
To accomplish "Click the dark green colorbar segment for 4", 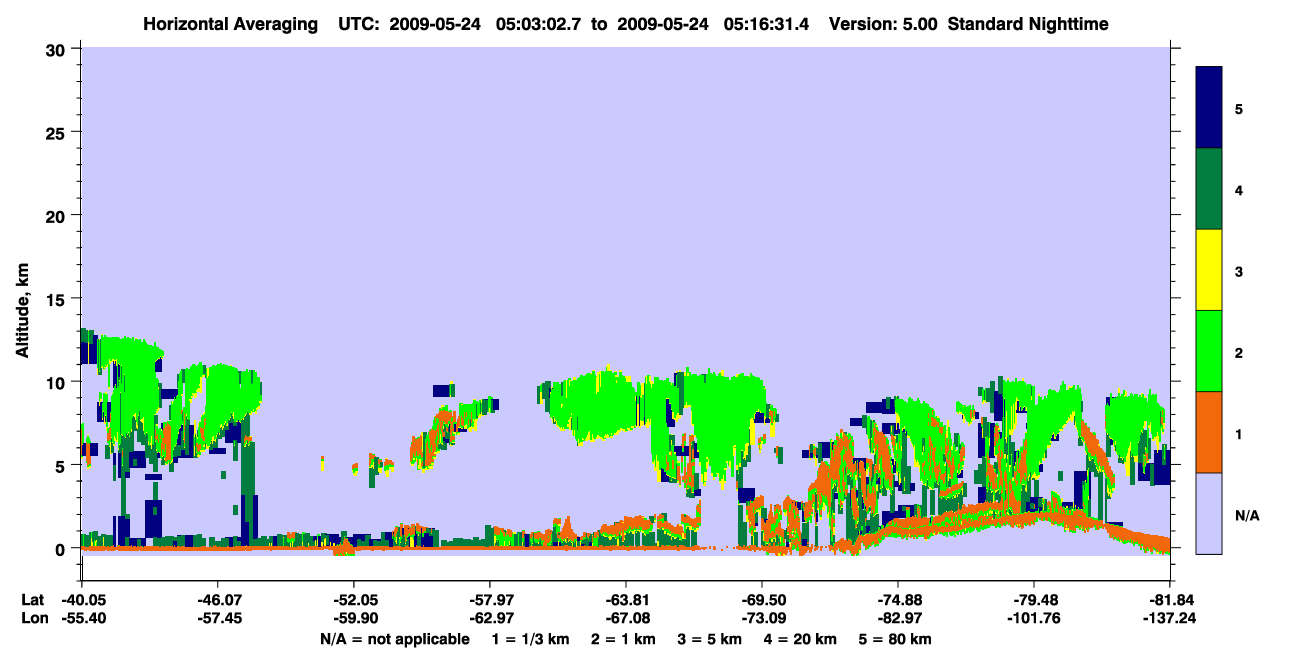I will (1209, 189).
